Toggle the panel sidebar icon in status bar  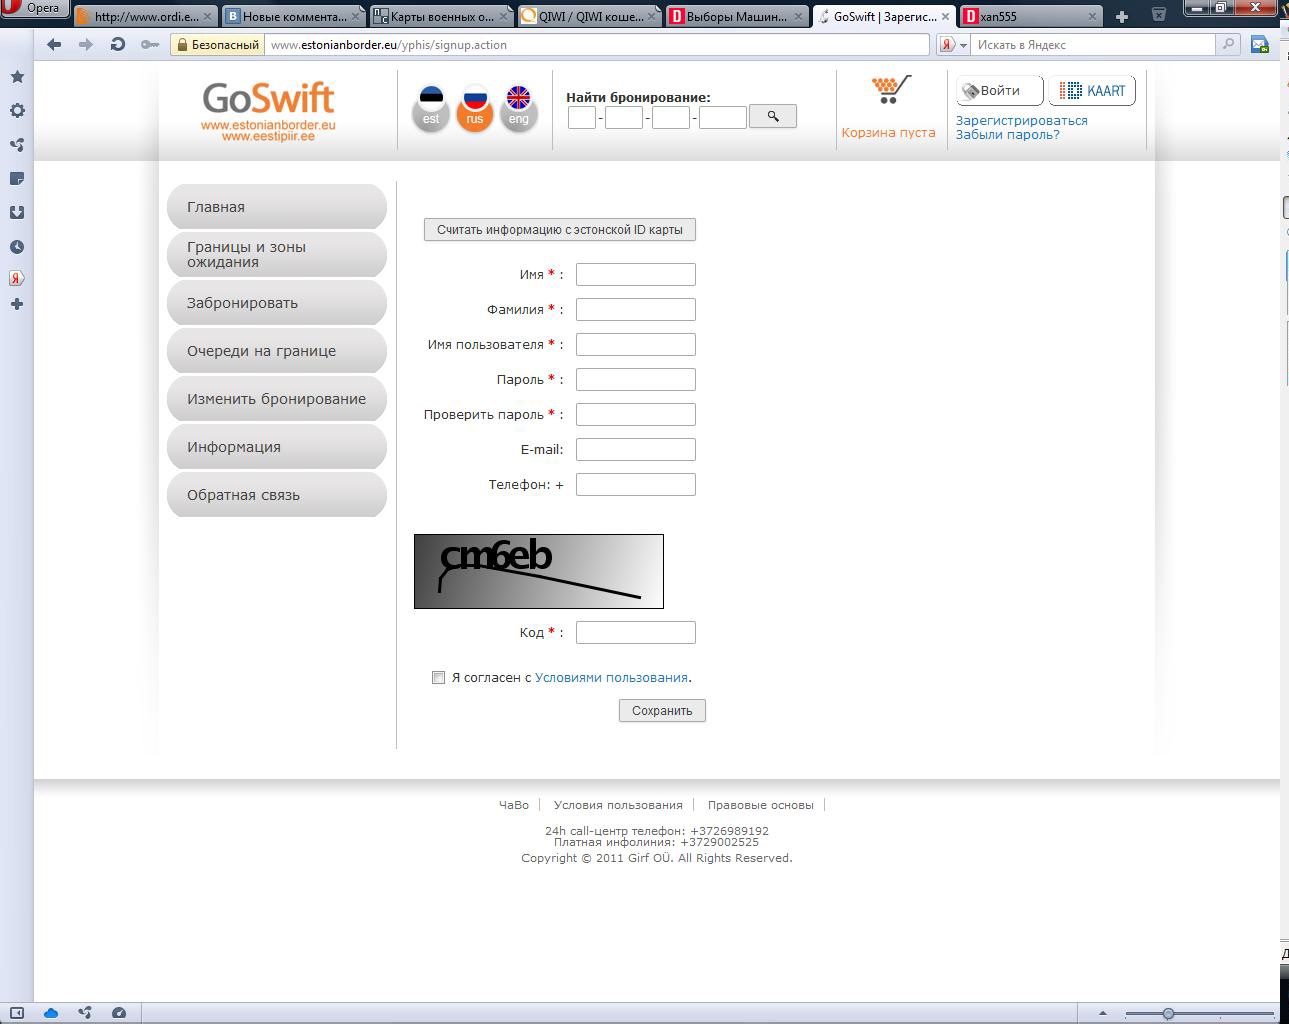pyautogui.click(x=17, y=1013)
